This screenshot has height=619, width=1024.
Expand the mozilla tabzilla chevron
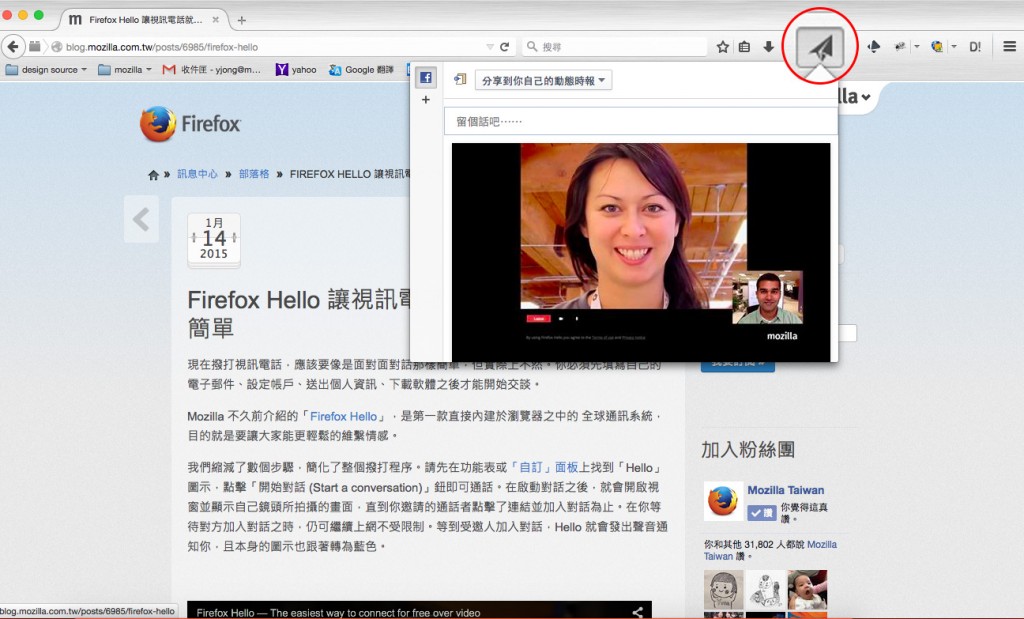pos(866,97)
